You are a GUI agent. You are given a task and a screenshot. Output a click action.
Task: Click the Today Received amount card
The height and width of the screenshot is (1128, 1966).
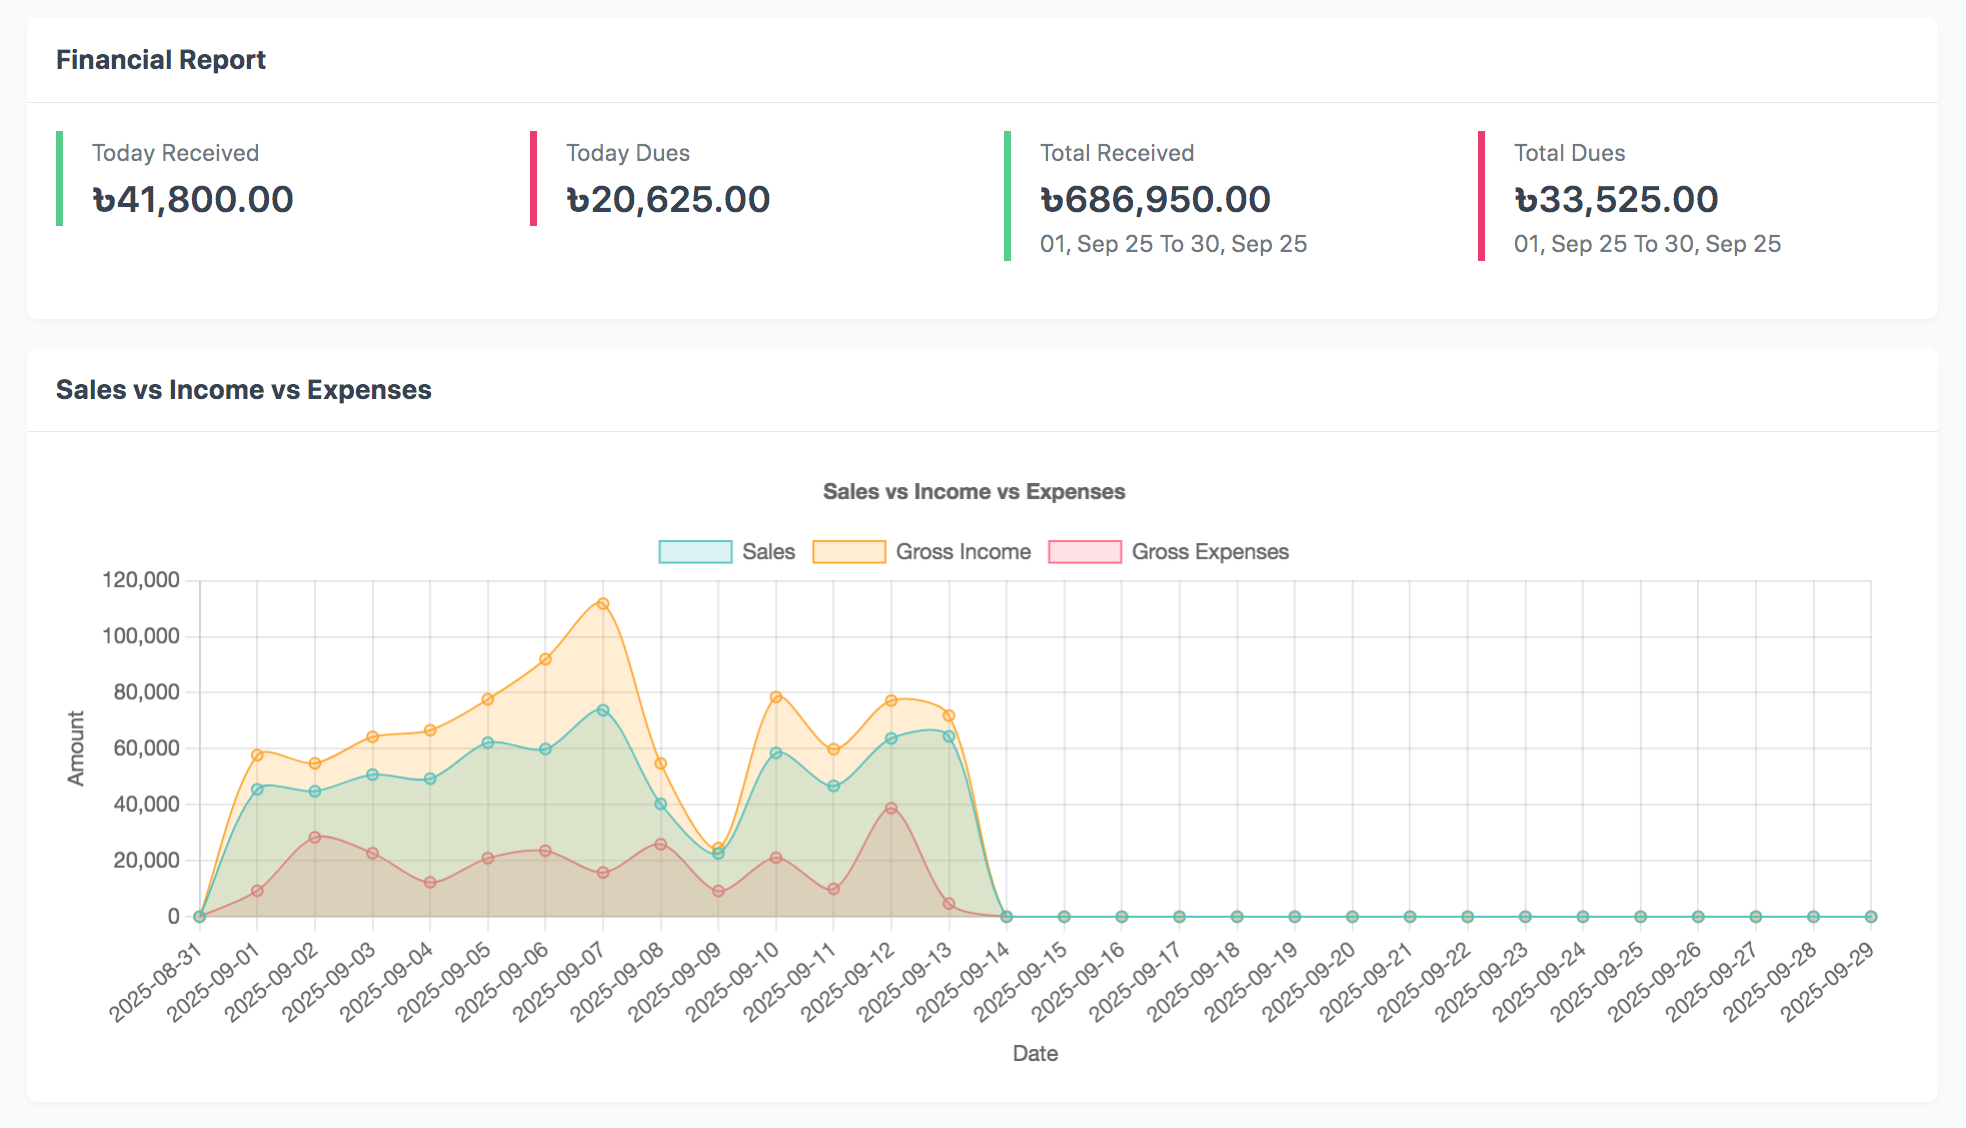tap(192, 199)
